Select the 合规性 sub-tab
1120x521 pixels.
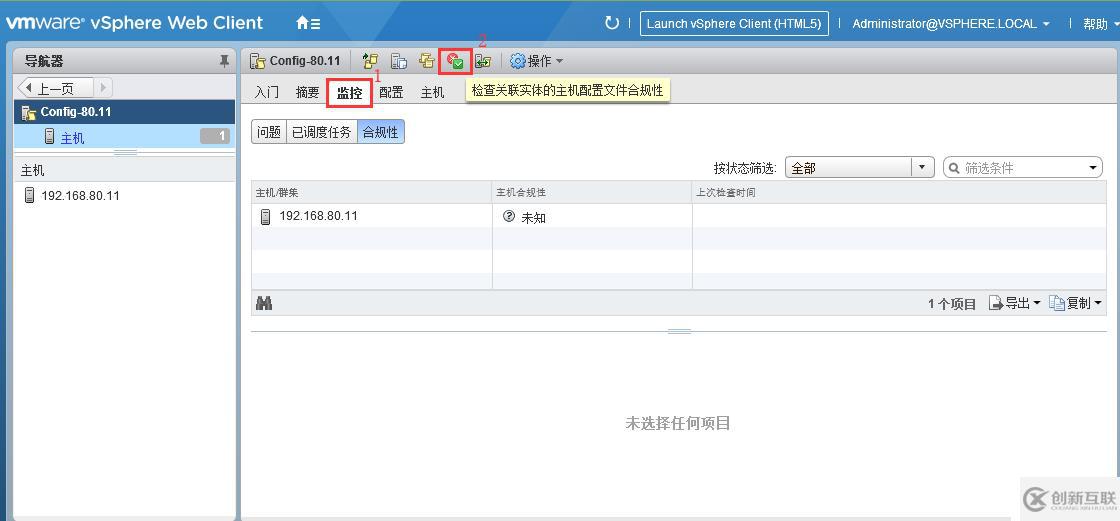[381, 132]
